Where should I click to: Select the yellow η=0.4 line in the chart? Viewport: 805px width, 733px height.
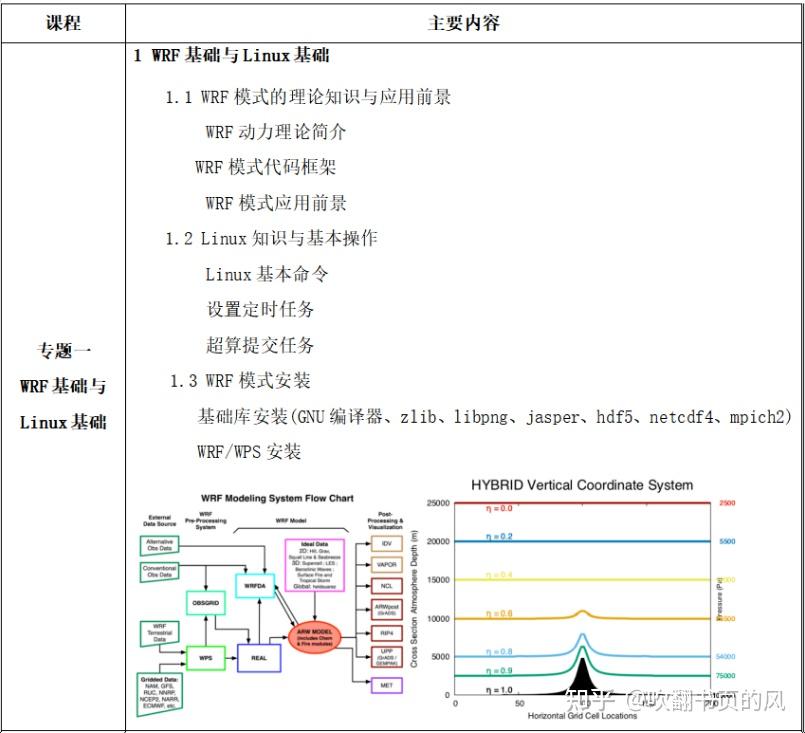click(x=560, y=578)
